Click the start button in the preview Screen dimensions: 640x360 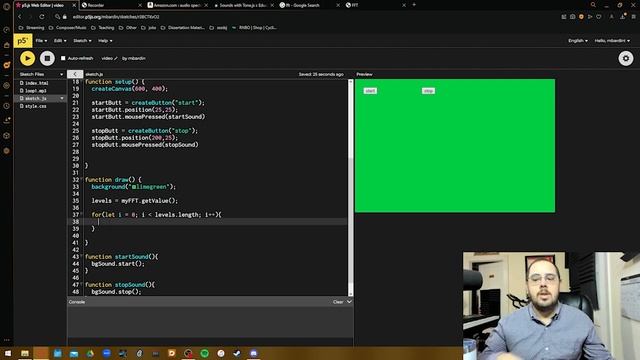click(x=370, y=91)
